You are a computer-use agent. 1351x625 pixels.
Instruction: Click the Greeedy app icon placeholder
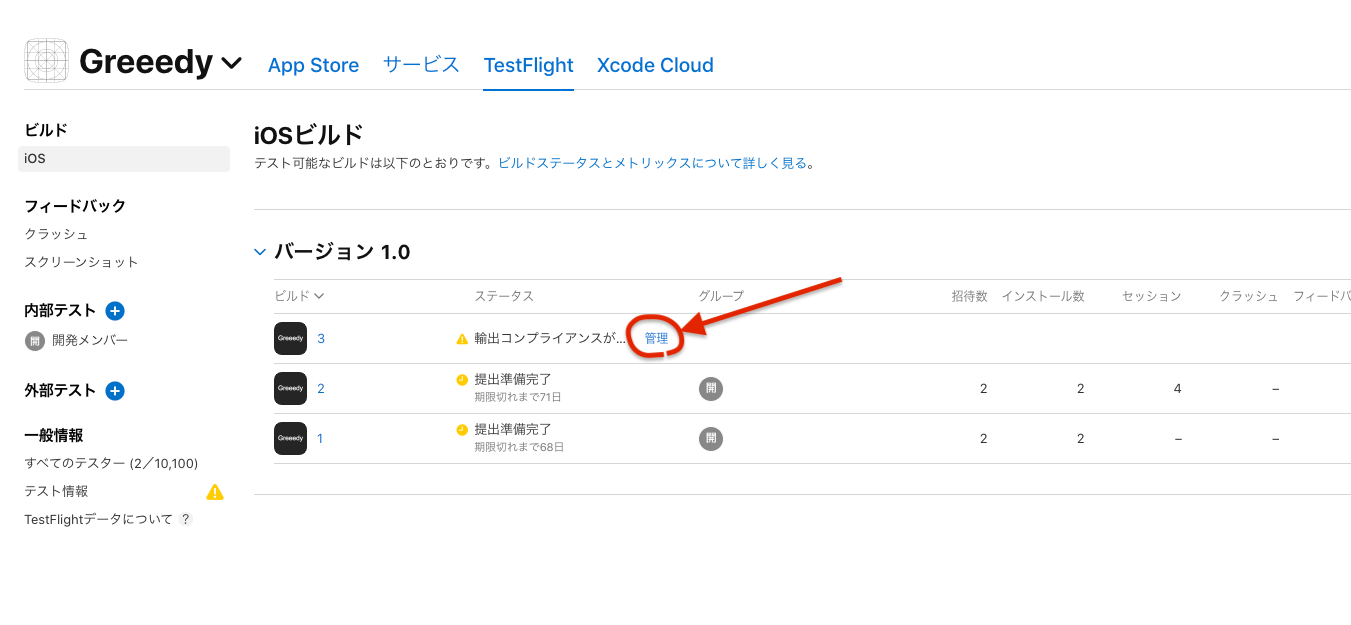coord(46,61)
